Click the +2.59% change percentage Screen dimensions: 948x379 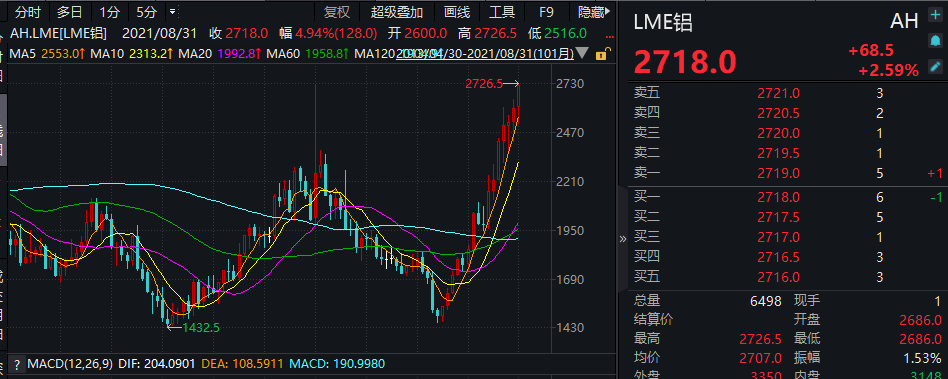pos(888,71)
